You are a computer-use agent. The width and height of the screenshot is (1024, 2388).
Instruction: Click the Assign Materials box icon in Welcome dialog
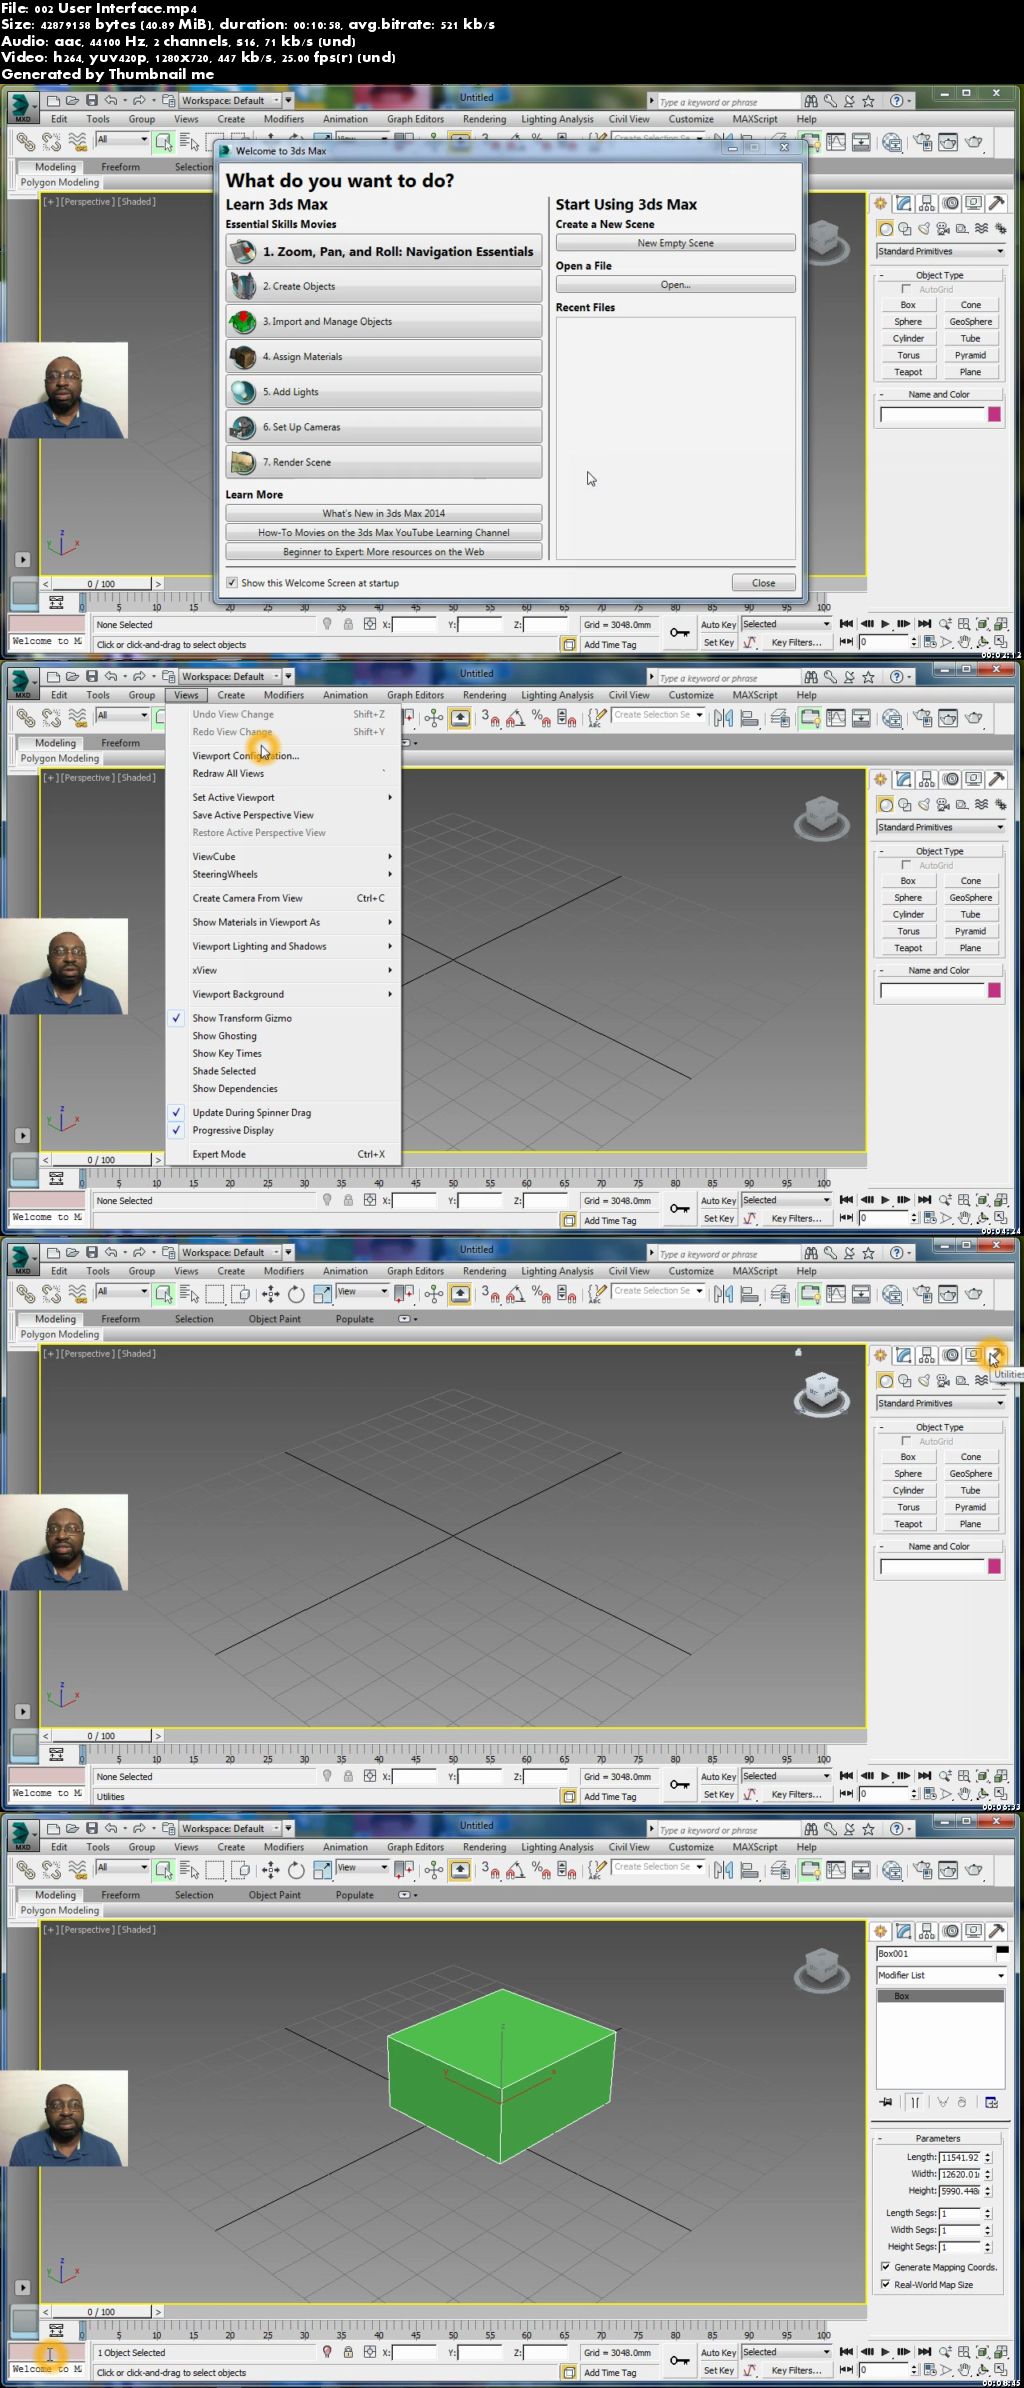click(x=243, y=357)
